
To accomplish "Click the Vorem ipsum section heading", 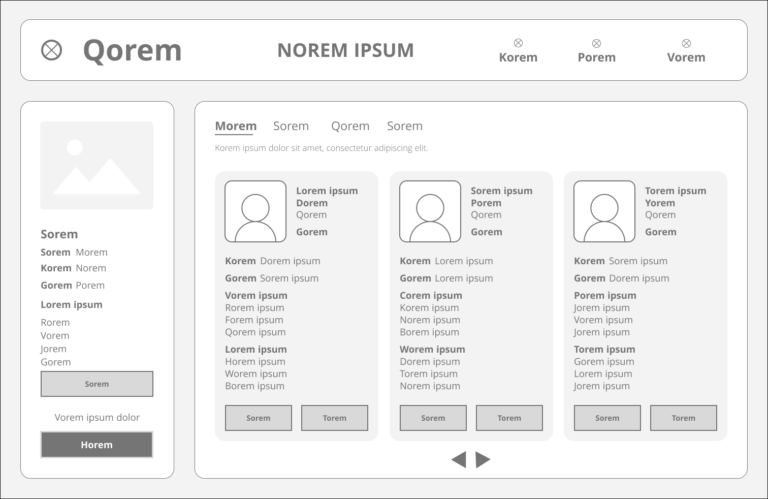I will click(x=256, y=295).
